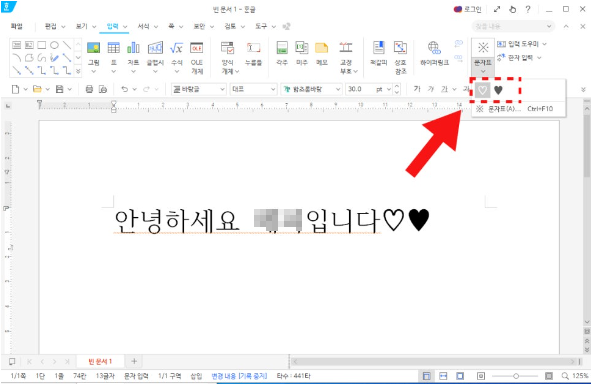The height and width of the screenshot is (384, 593).
Task: Switch to page-width view icon in status bar
Action: (x=443, y=376)
